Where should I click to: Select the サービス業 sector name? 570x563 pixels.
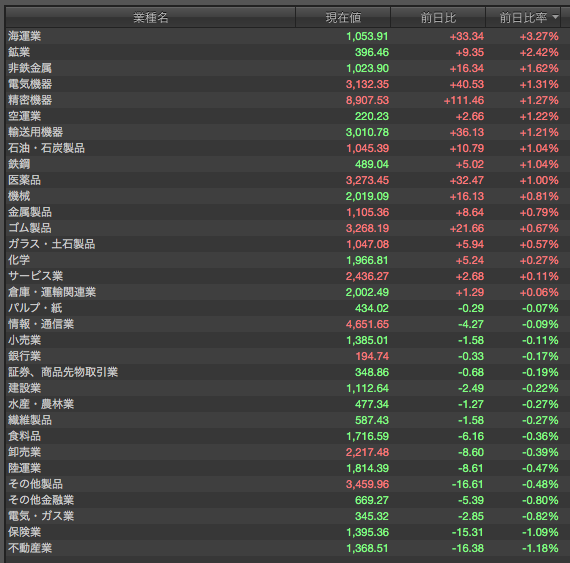click(36, 276)
